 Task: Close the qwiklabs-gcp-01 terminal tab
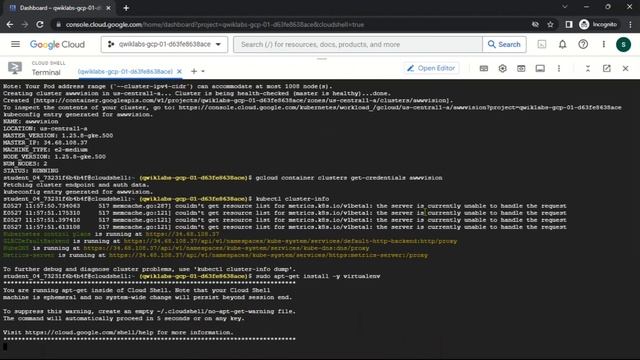coord(179,71)
